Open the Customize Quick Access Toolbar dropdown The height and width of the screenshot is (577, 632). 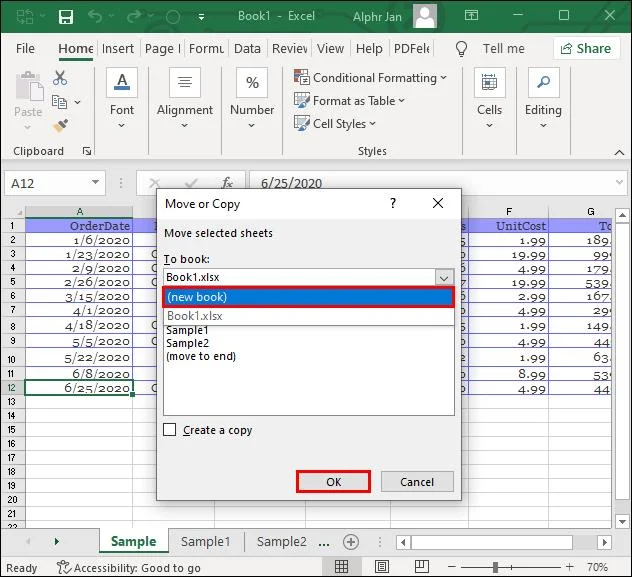[x=201, y=17]
